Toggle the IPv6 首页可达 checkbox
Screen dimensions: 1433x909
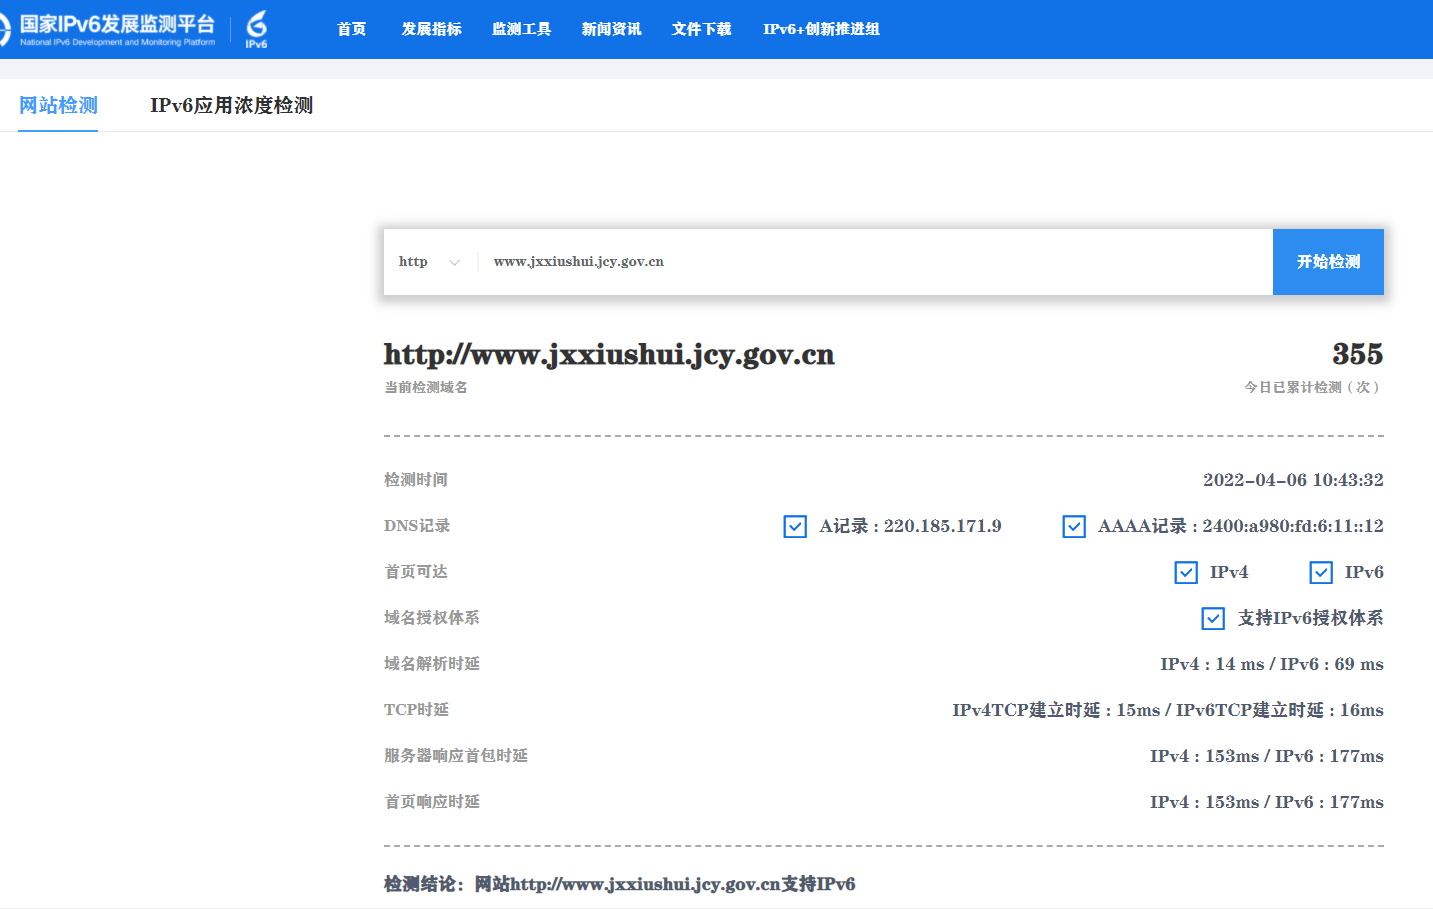pyautogui.click(x=1321, y=572)
